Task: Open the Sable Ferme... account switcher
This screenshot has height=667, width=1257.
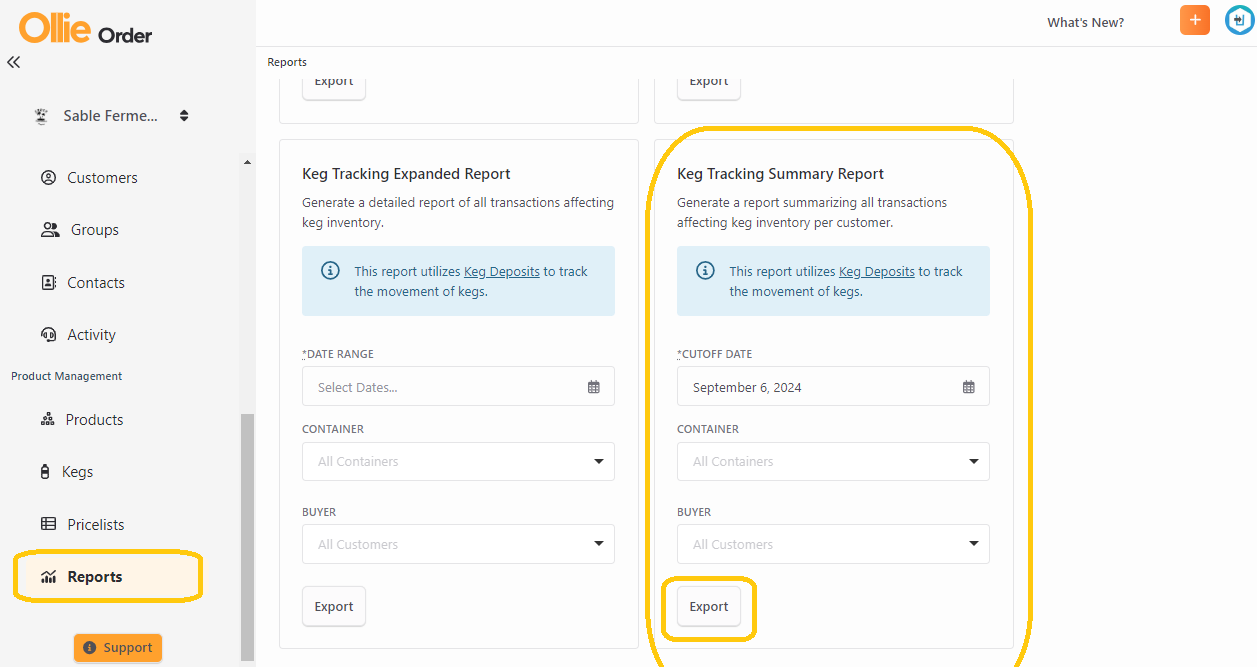Action: point(112,116)
